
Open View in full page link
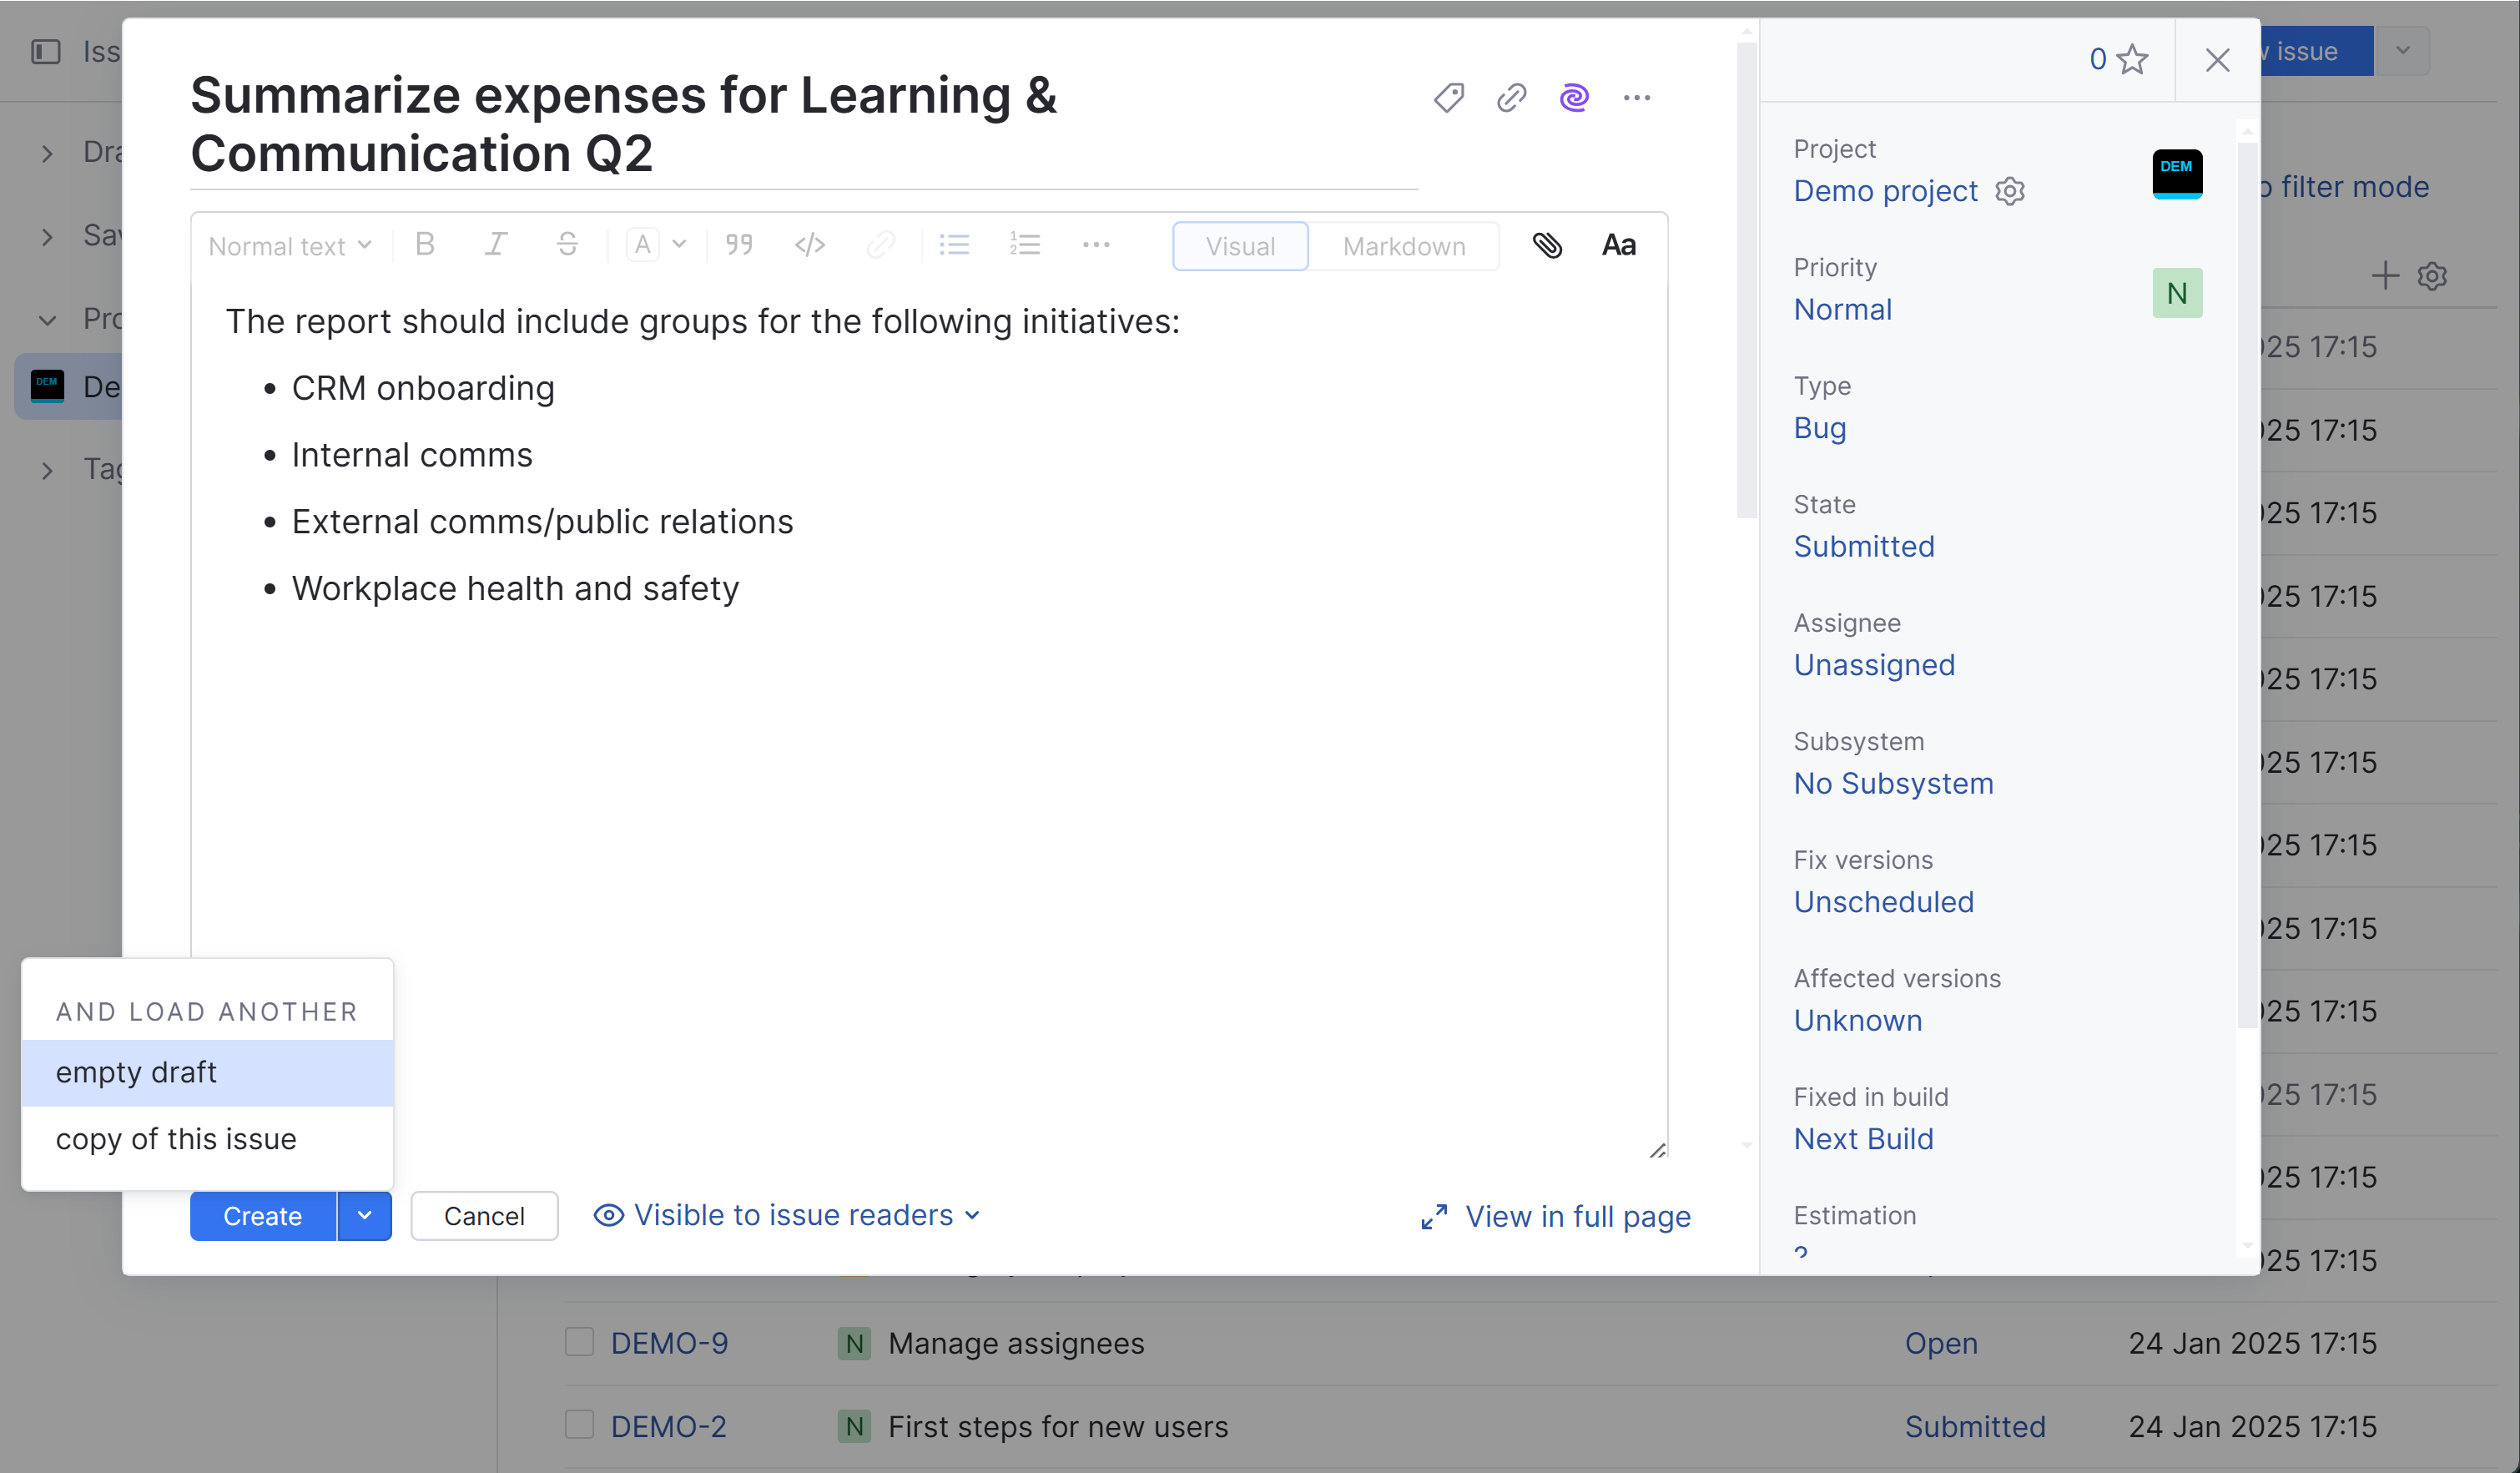coord(1556,1216)
